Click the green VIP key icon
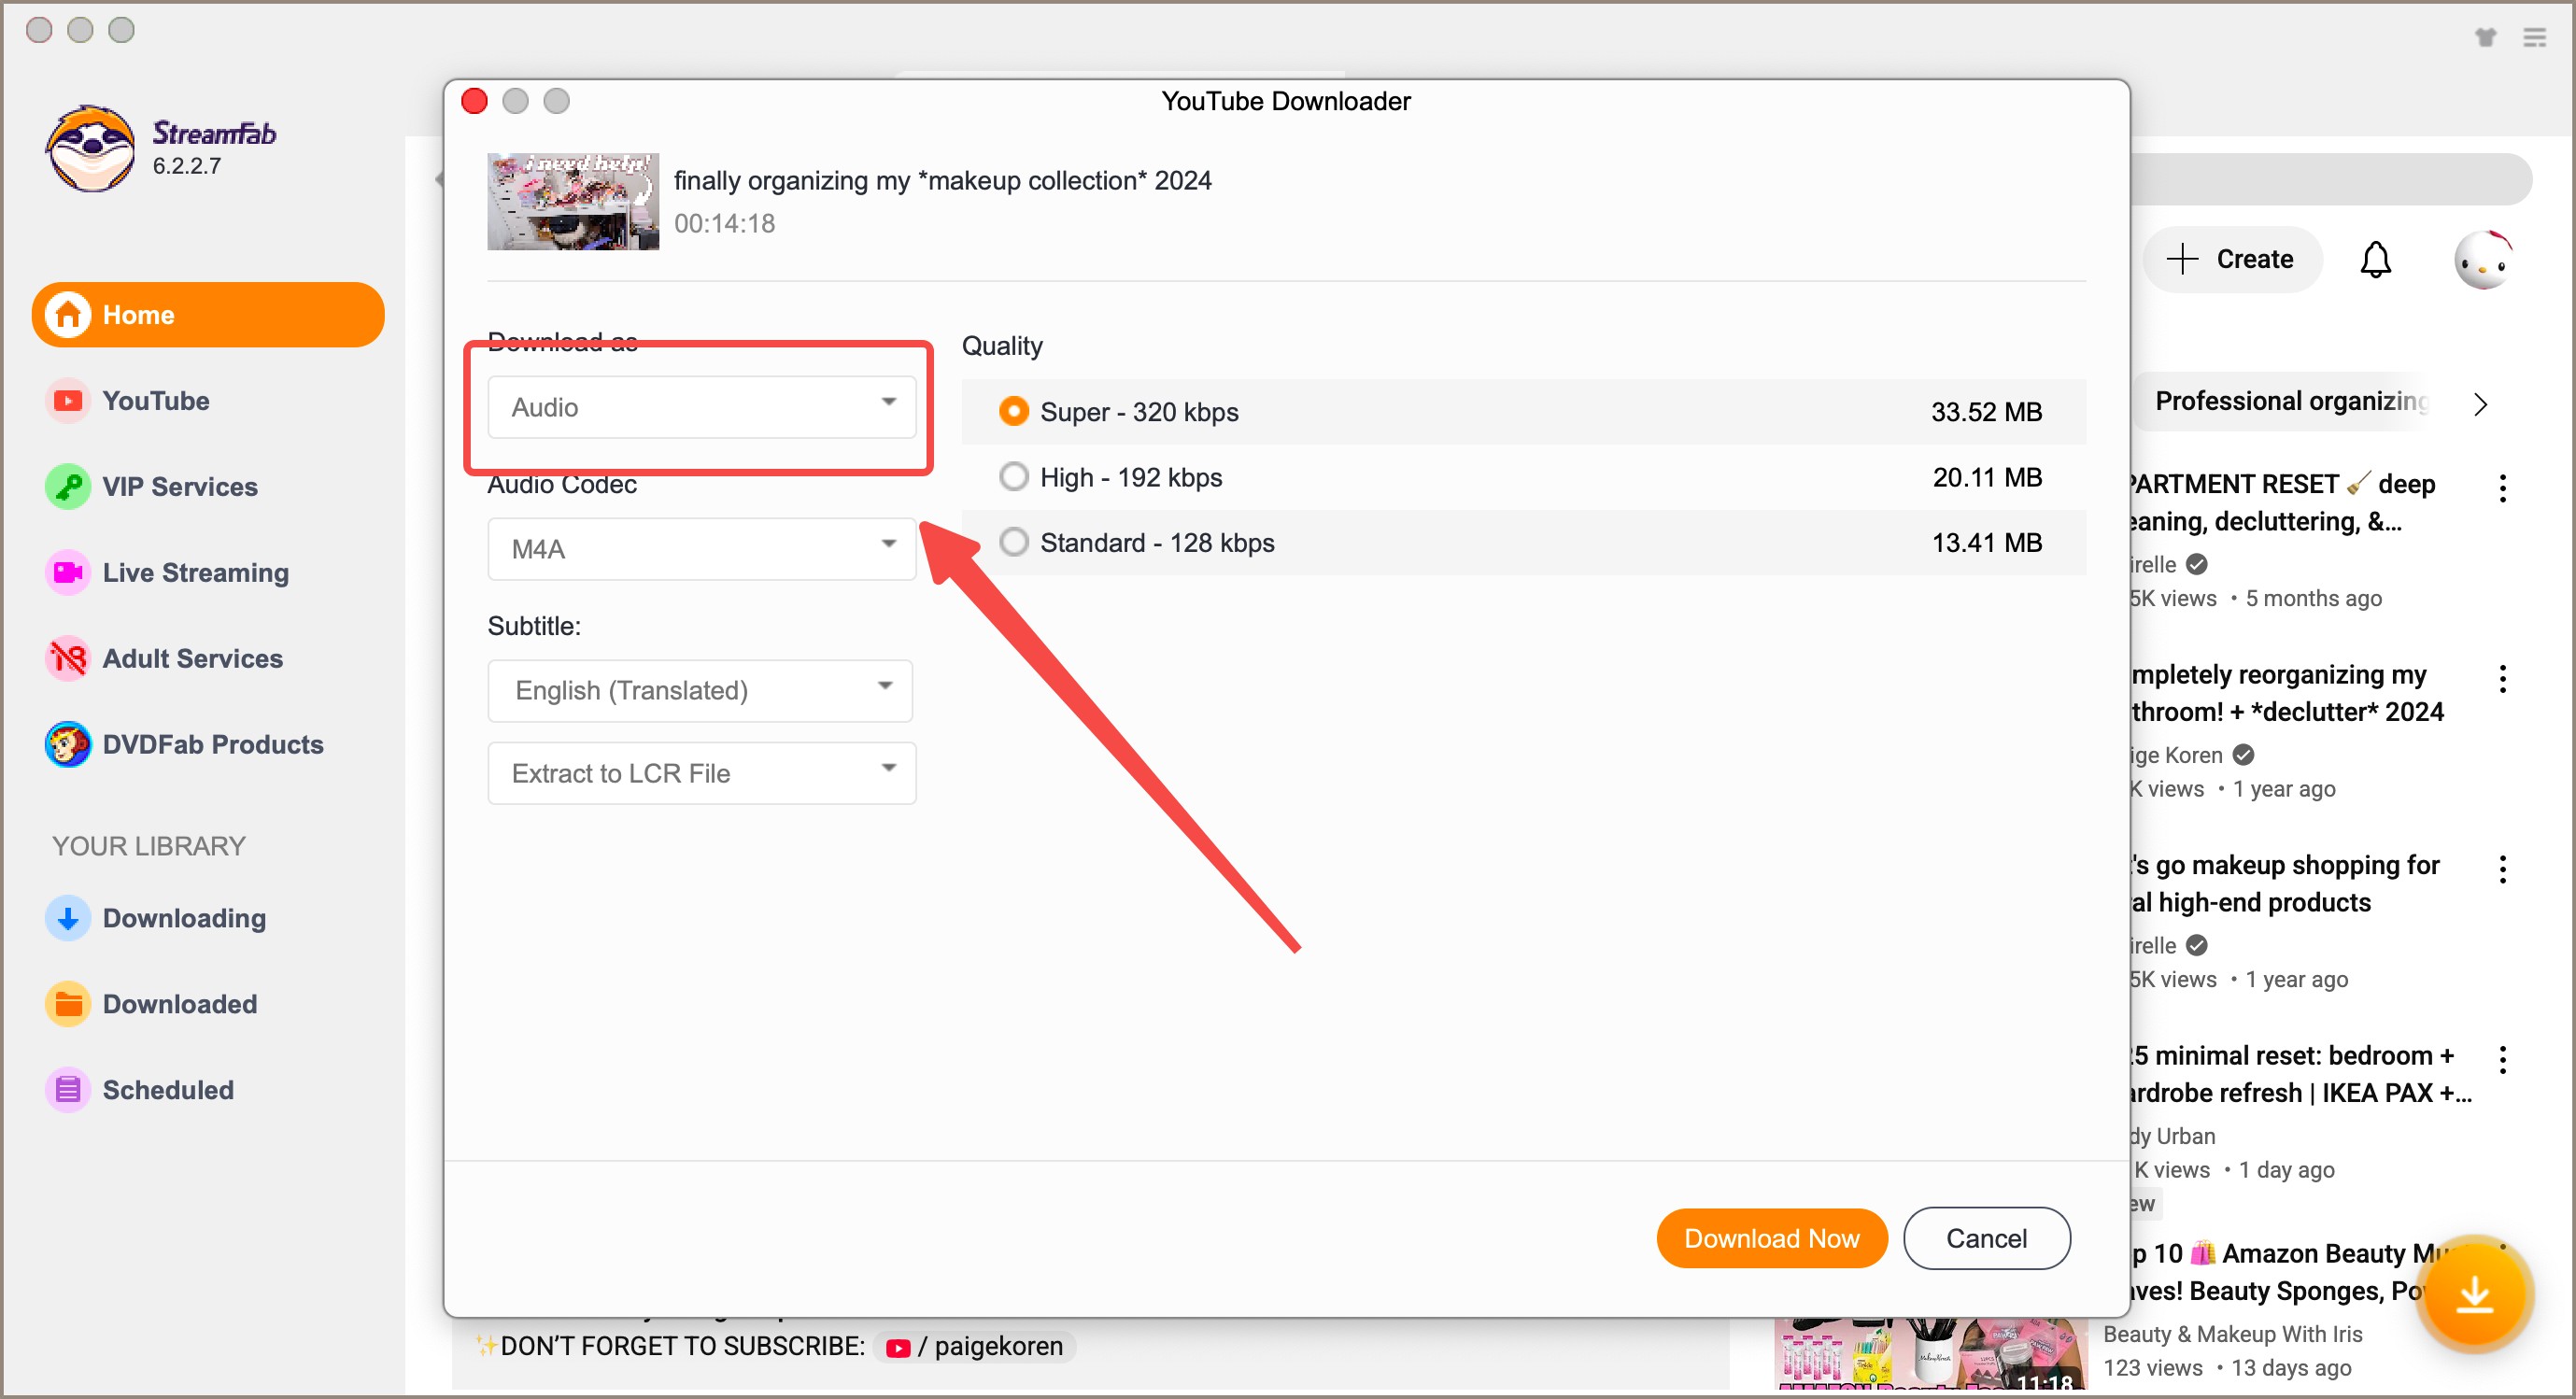The width and height of the screenshot is (2576, 1399). [67, 487]
